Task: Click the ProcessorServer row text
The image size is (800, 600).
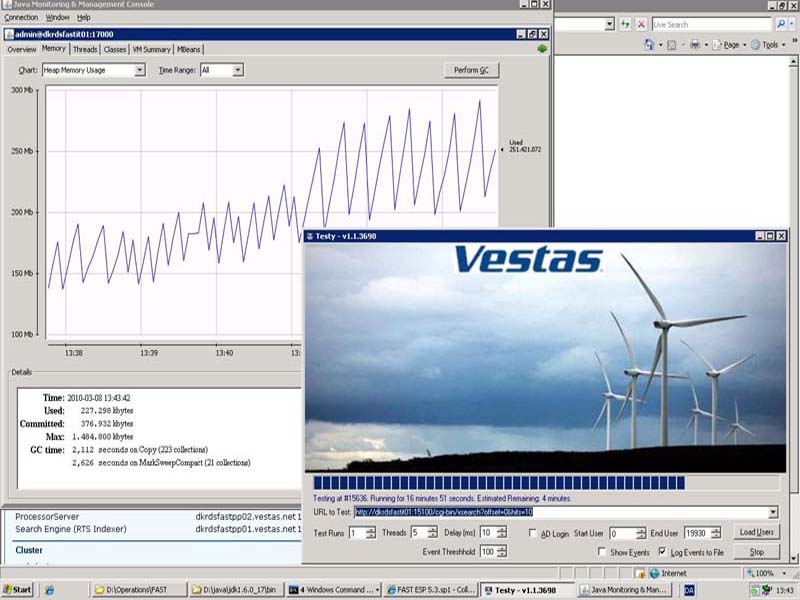Action: (x=47, y=516)
